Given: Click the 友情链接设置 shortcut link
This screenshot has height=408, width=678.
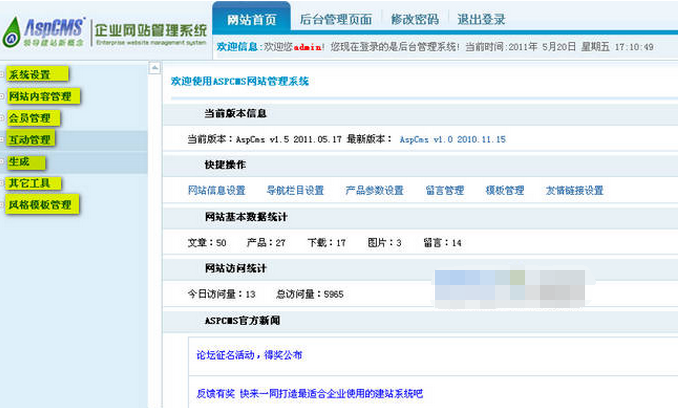Looking at the screenshot, I should [x=574, y=190].
